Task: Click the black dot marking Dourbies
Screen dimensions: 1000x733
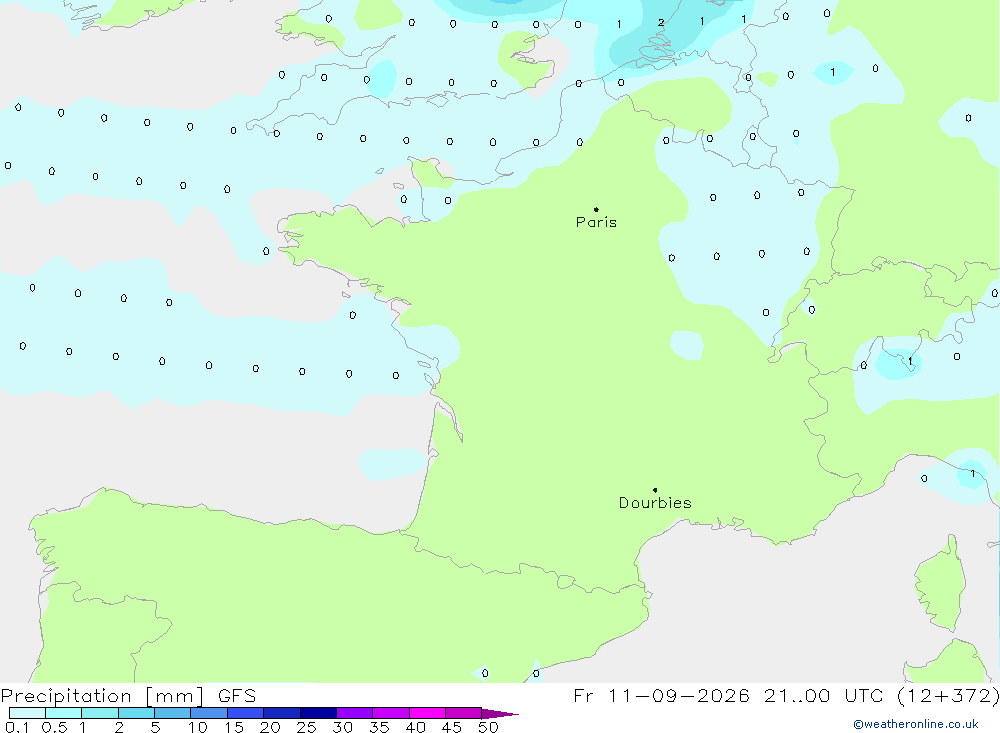Action: pos(655,490)
